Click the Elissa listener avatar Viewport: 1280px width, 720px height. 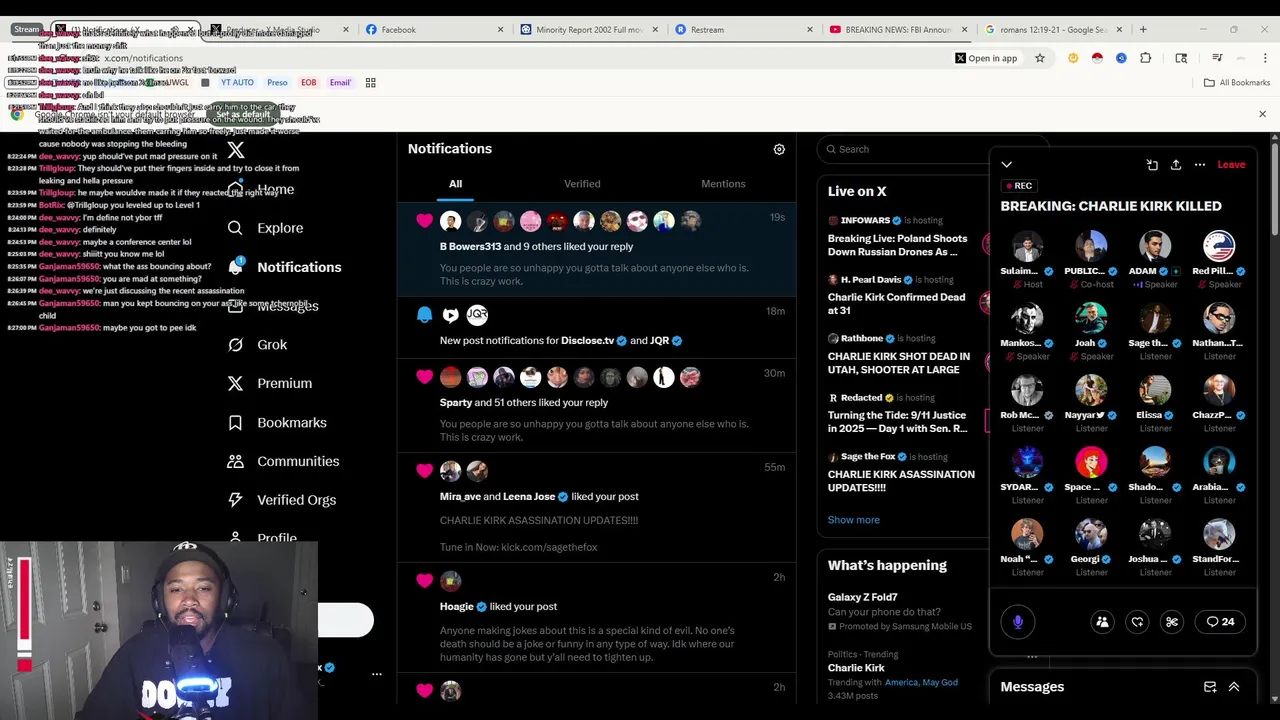(x=1155, y=390)
